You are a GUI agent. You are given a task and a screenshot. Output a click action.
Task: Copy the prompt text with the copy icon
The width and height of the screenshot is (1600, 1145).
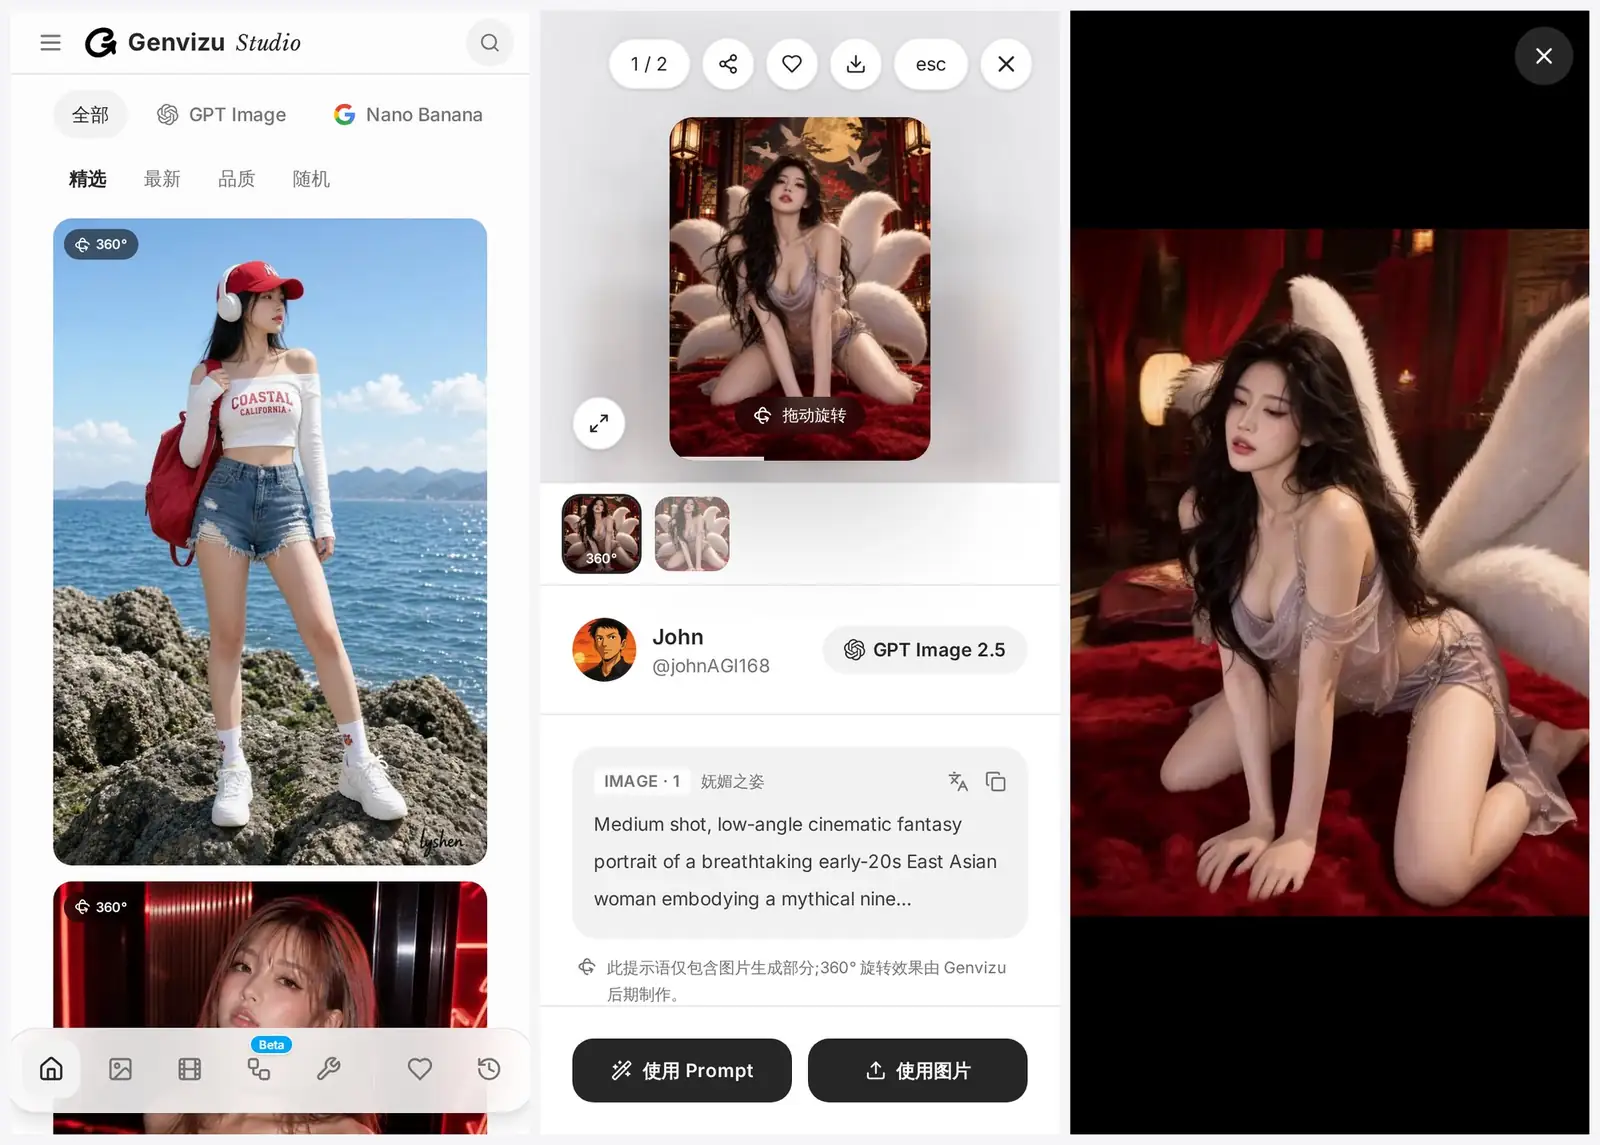click(x=996, y=782)
